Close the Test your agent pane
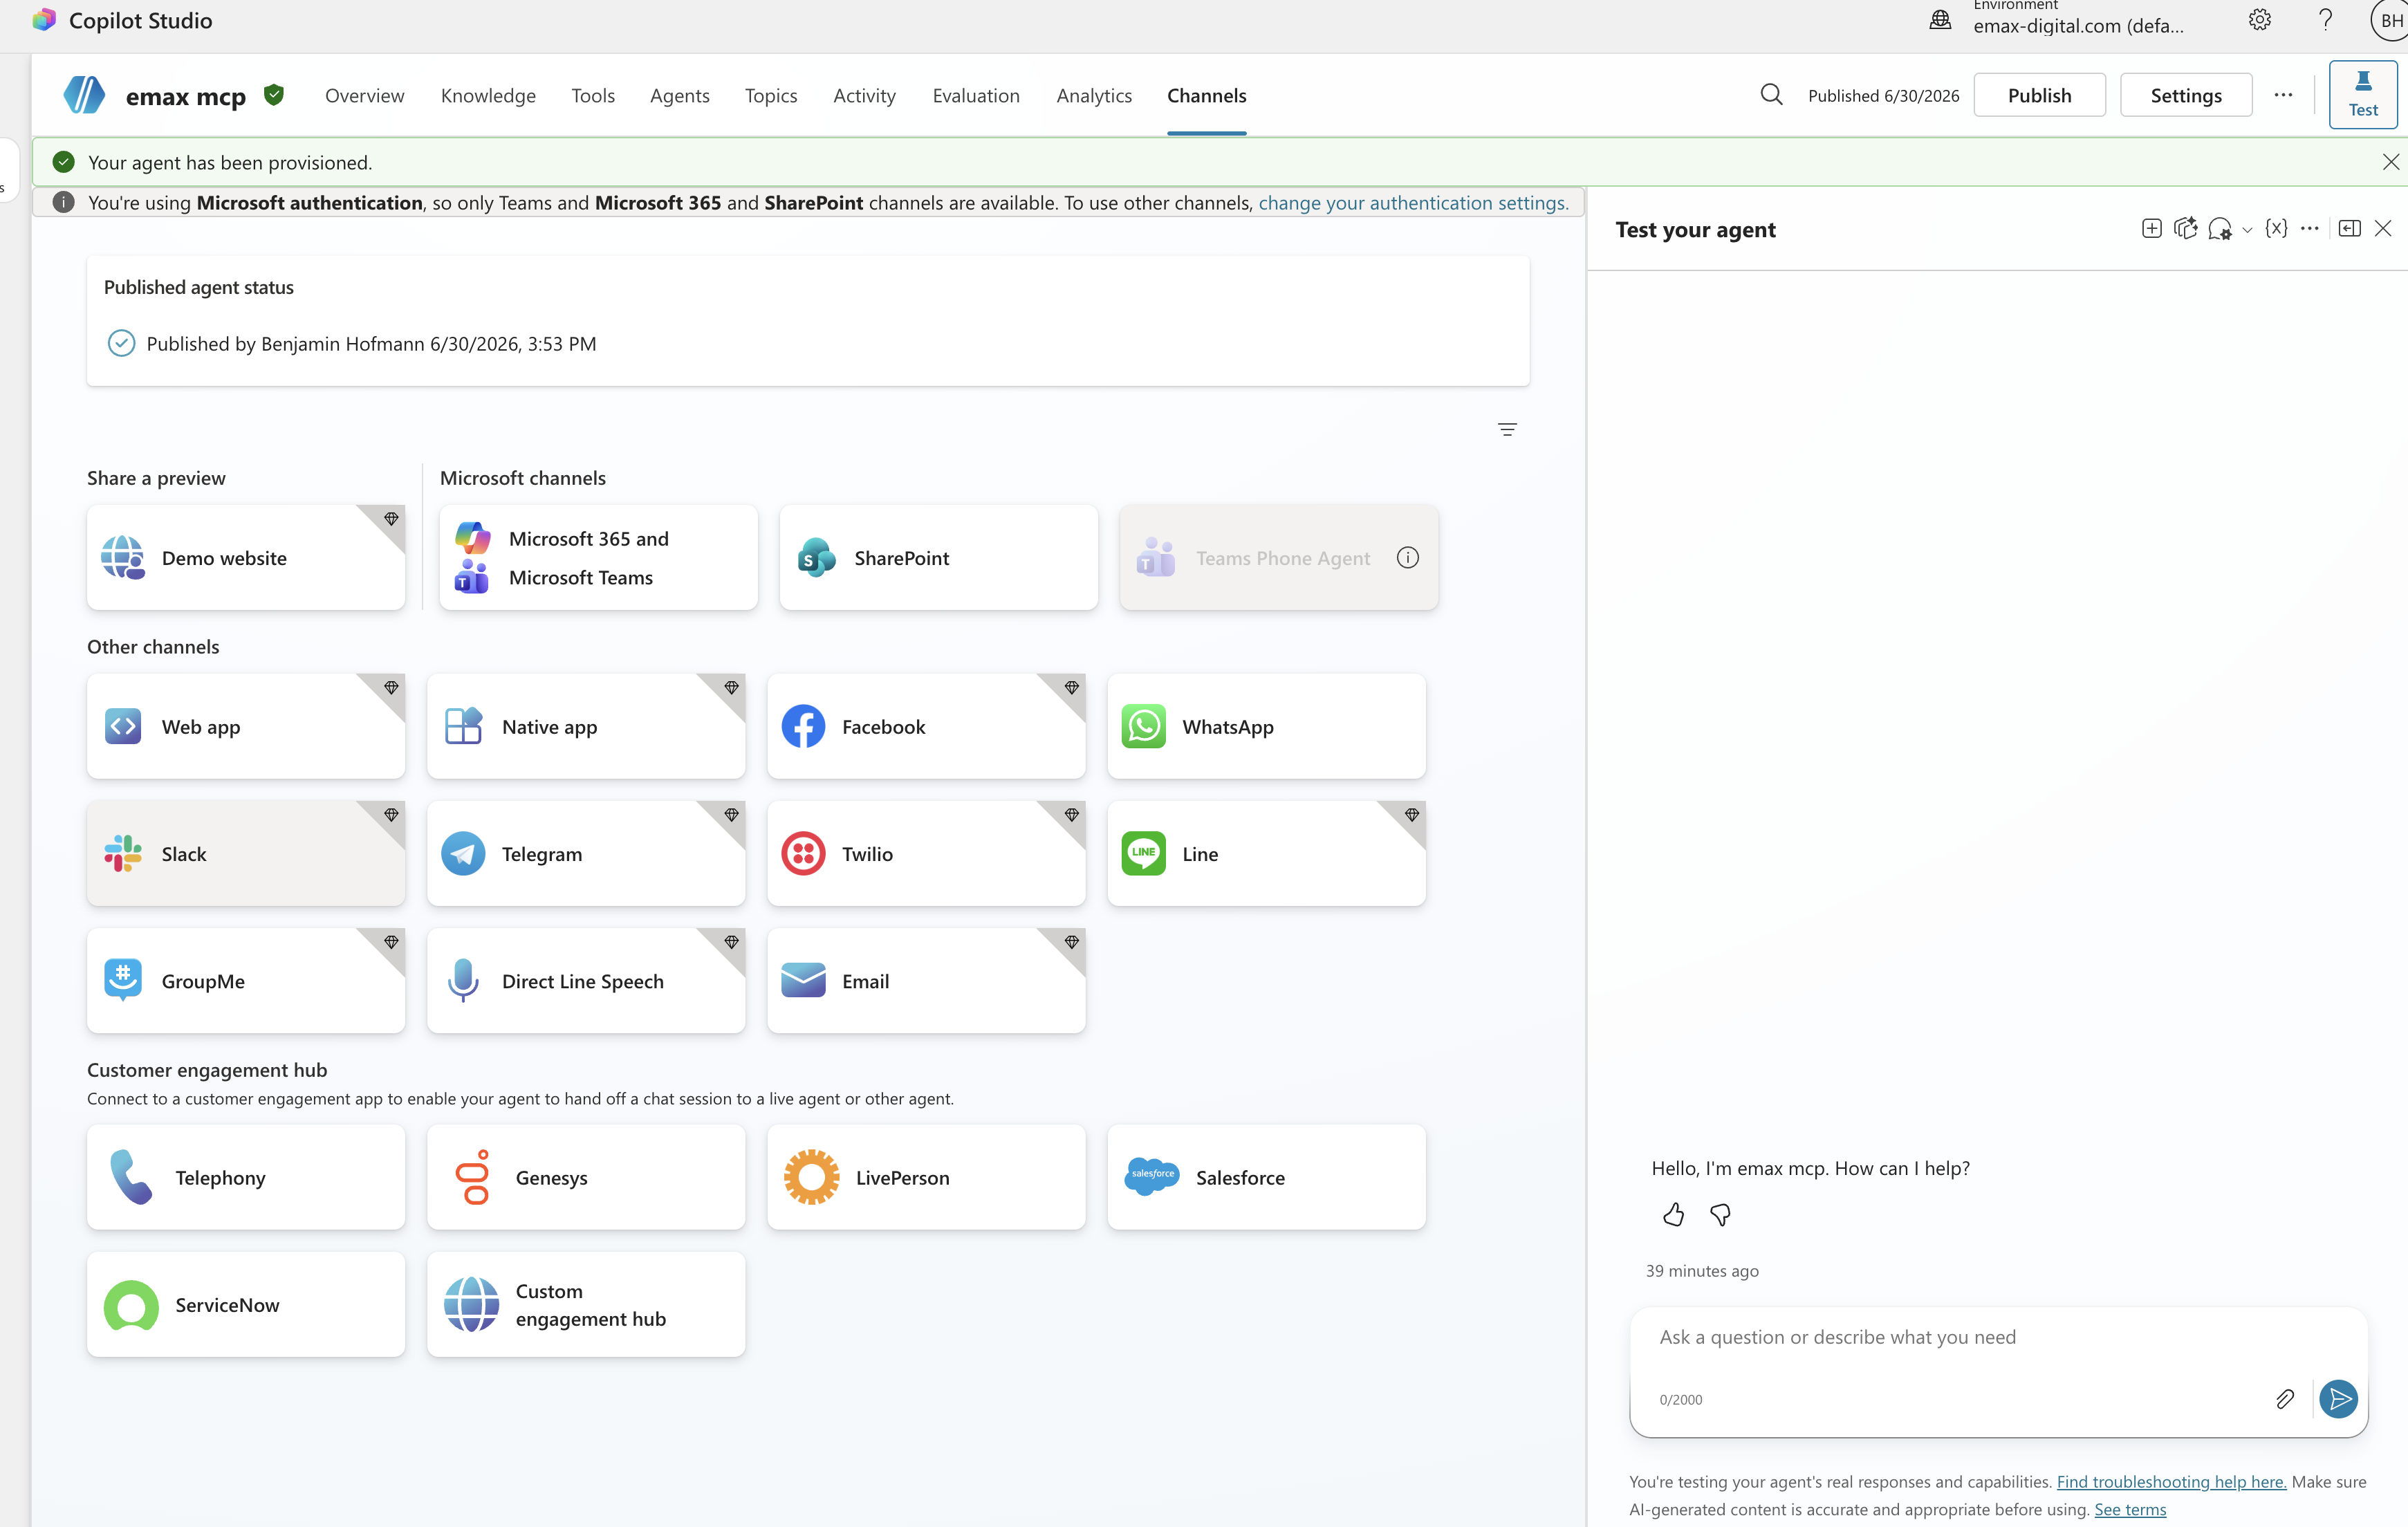2408x1527 pixels. (2384, 229)
